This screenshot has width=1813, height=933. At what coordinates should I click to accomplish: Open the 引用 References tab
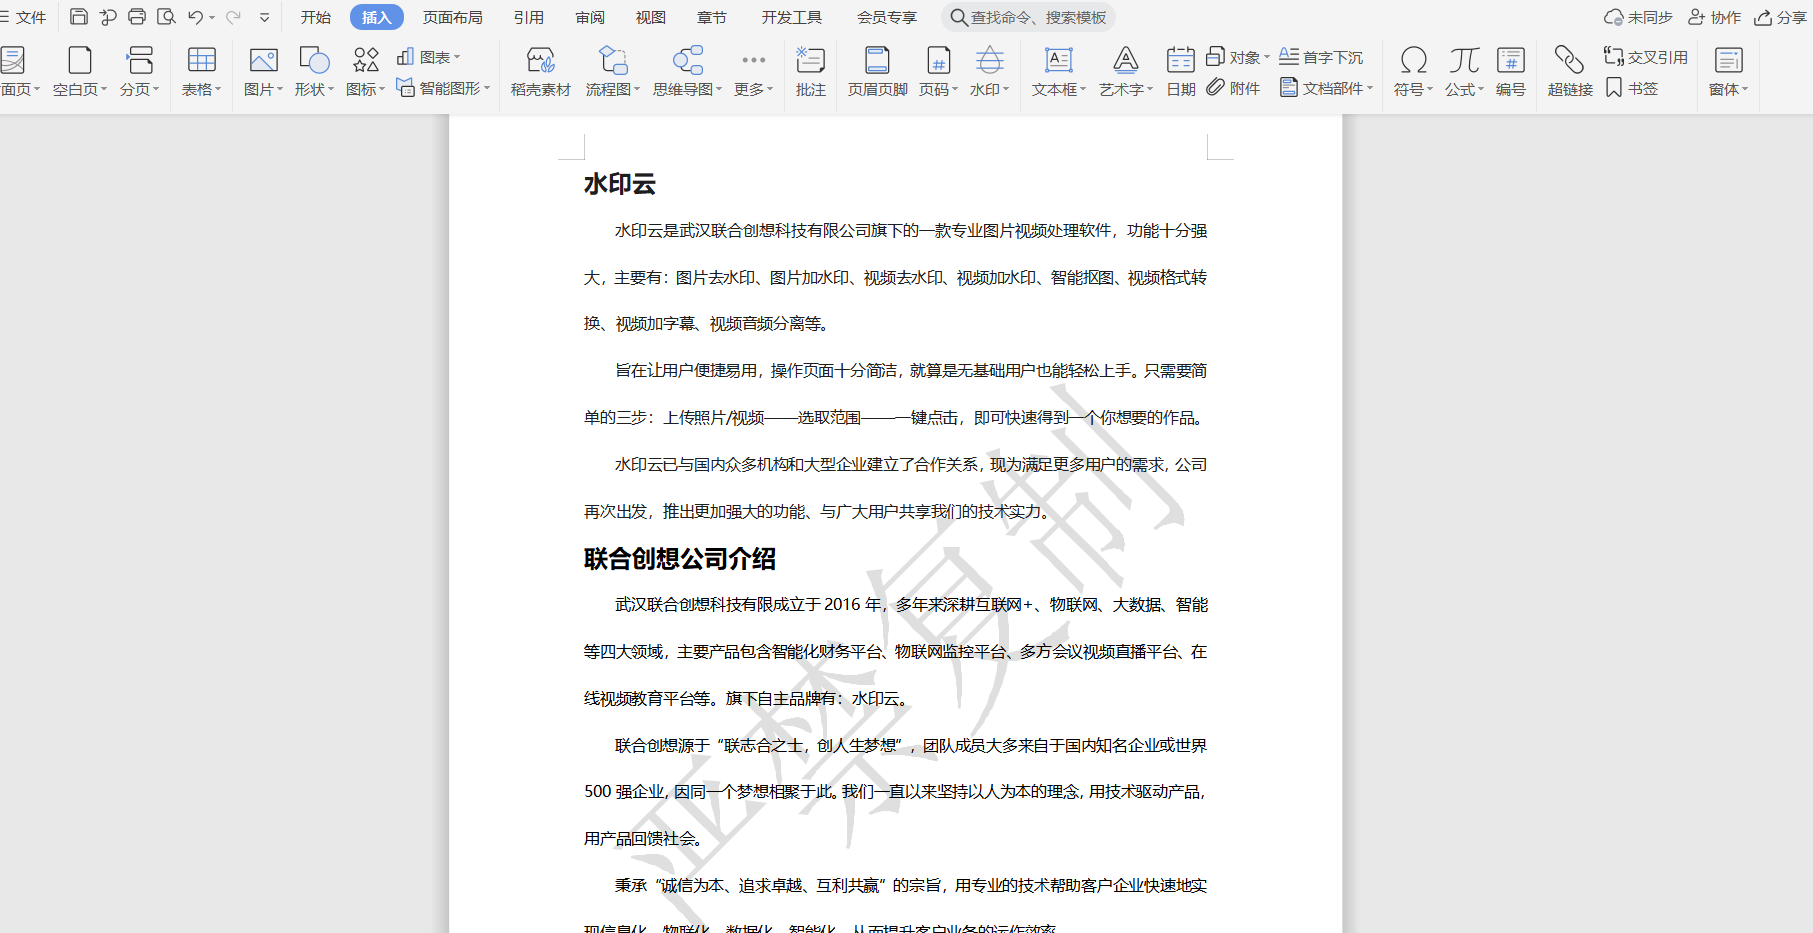(529, 17)
